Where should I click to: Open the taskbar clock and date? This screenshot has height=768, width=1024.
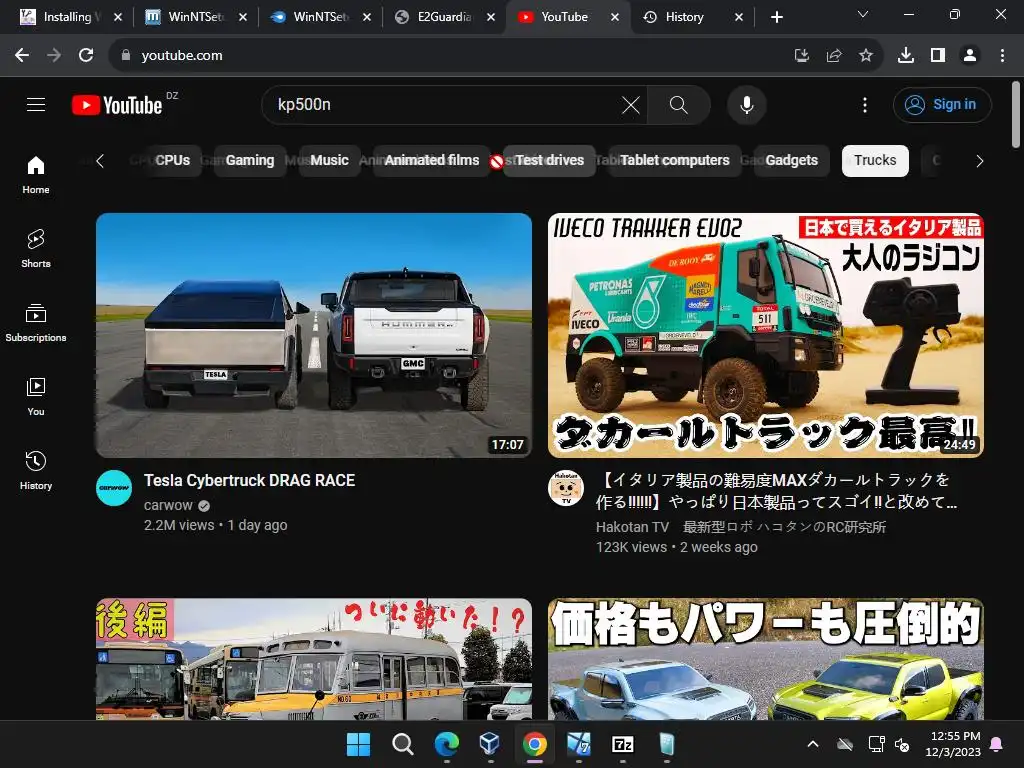pyautogui.click(x=955, y=744)
